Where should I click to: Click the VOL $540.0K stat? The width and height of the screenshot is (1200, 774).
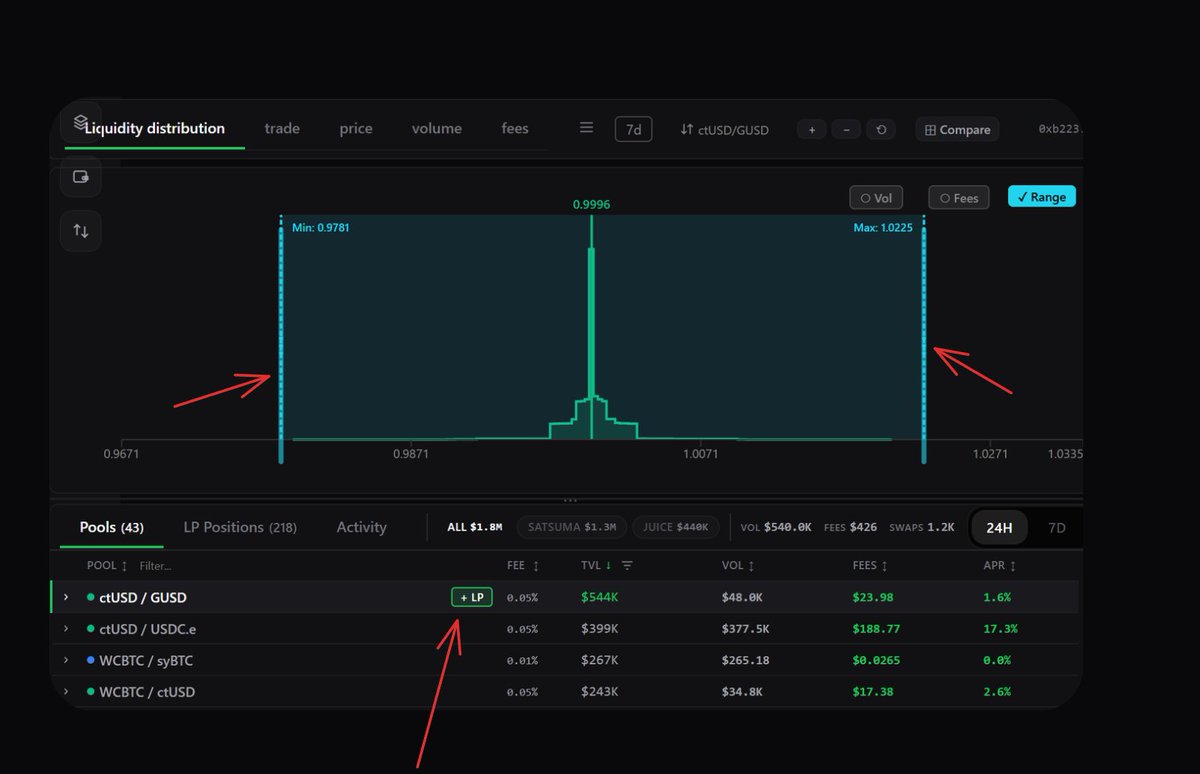(x=776, y=527)
